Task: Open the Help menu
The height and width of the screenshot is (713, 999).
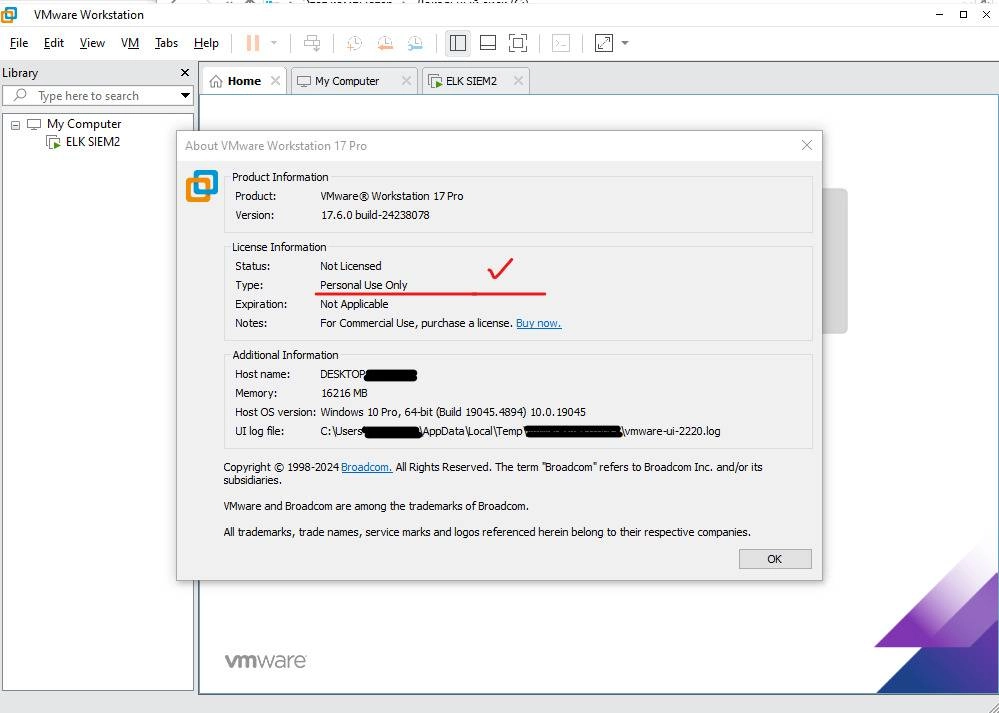Action: coord(206,43)
